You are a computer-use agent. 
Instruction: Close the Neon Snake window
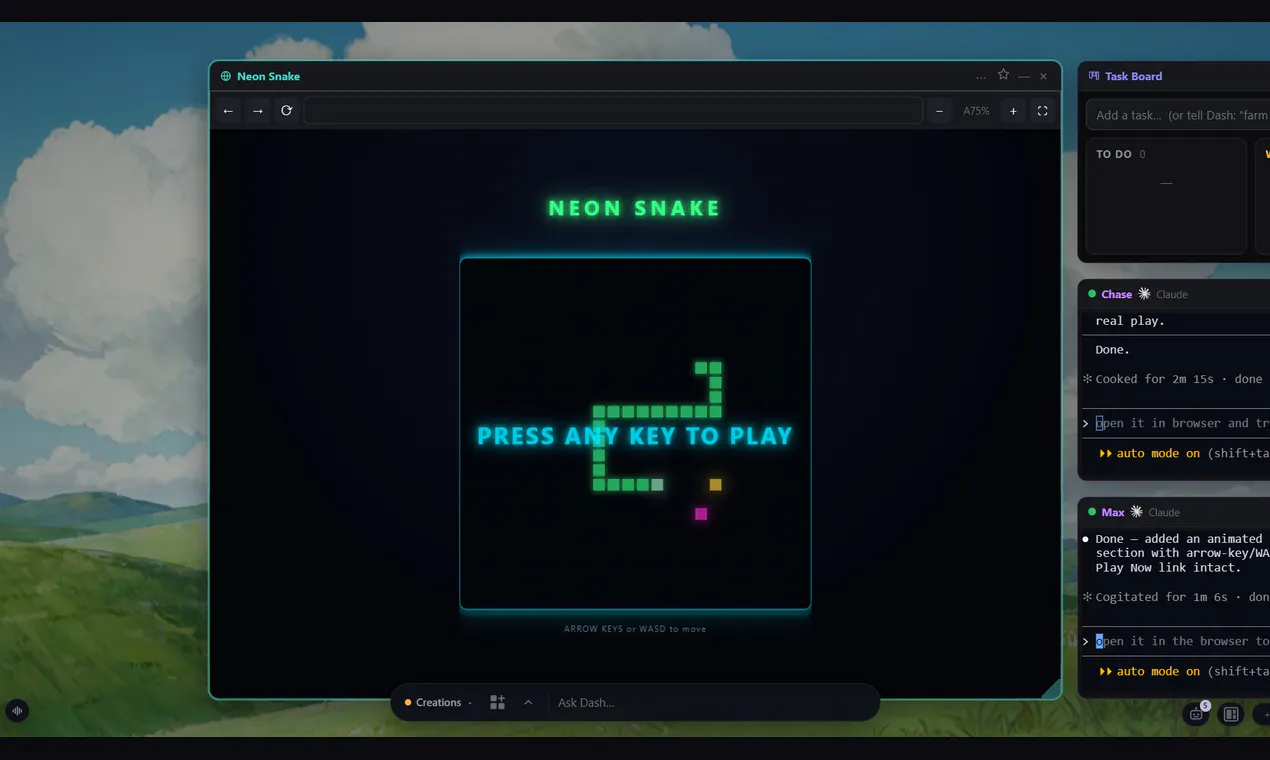pyautogui.click(x=1043, y=76)
